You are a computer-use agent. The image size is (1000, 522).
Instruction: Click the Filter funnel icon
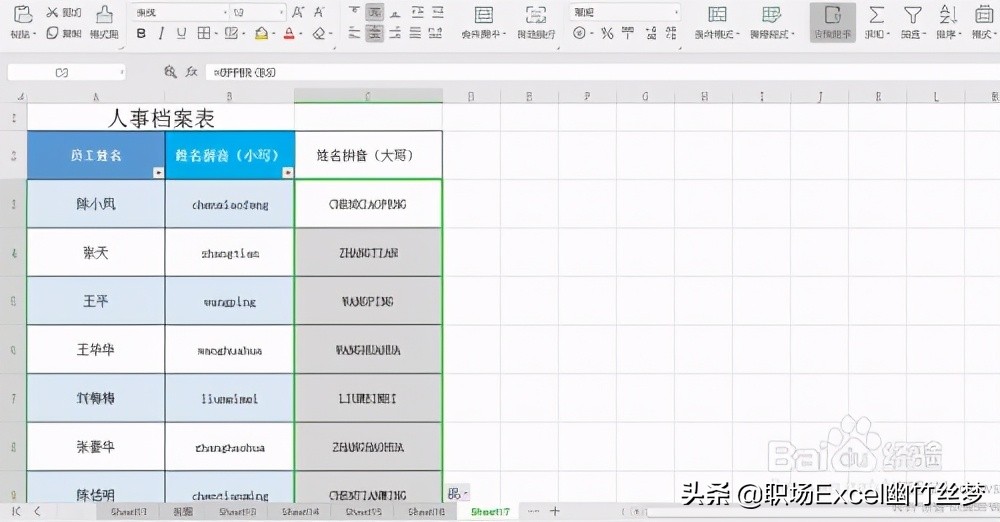[x=913, y=15]
